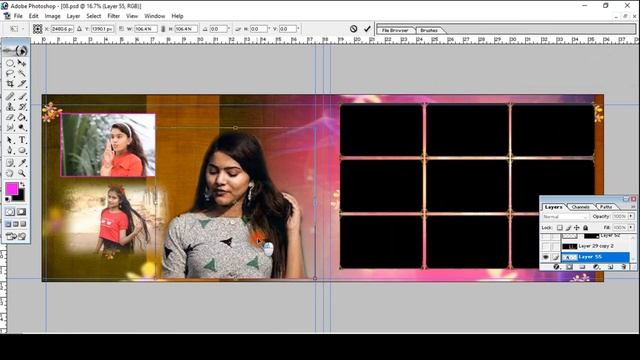Screen dimensions: 640x360
Task: Select the Pen tool
Action: (10, 150)
